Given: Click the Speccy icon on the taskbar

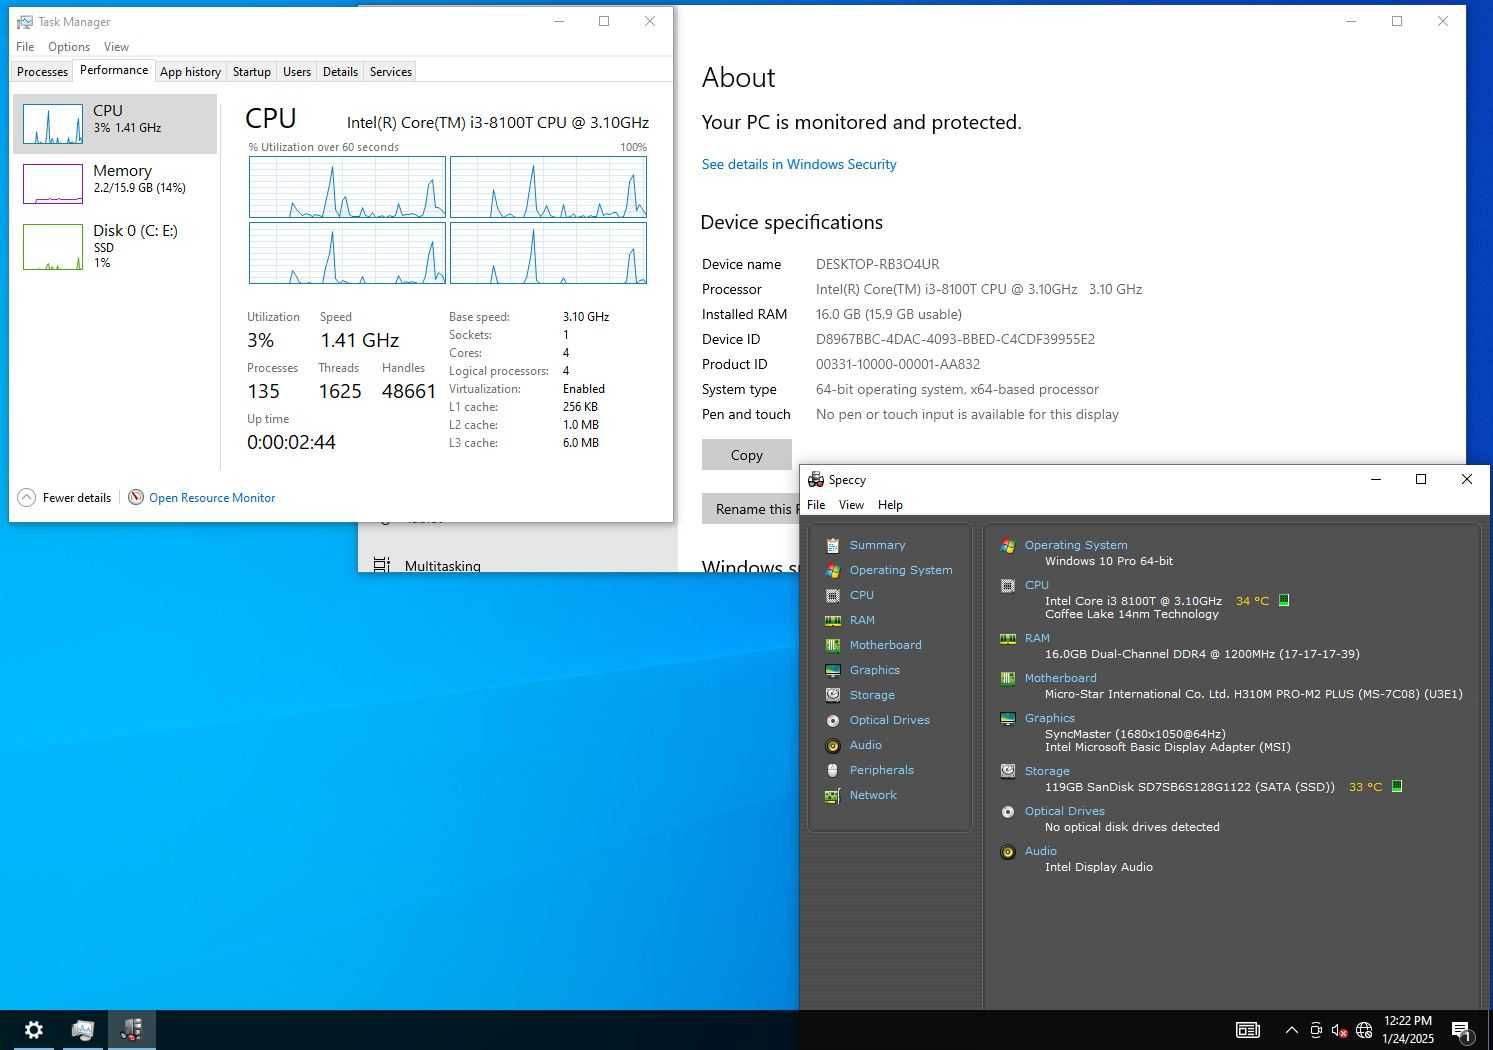Looking at the screenshot, I should (x=131, y=1029).
